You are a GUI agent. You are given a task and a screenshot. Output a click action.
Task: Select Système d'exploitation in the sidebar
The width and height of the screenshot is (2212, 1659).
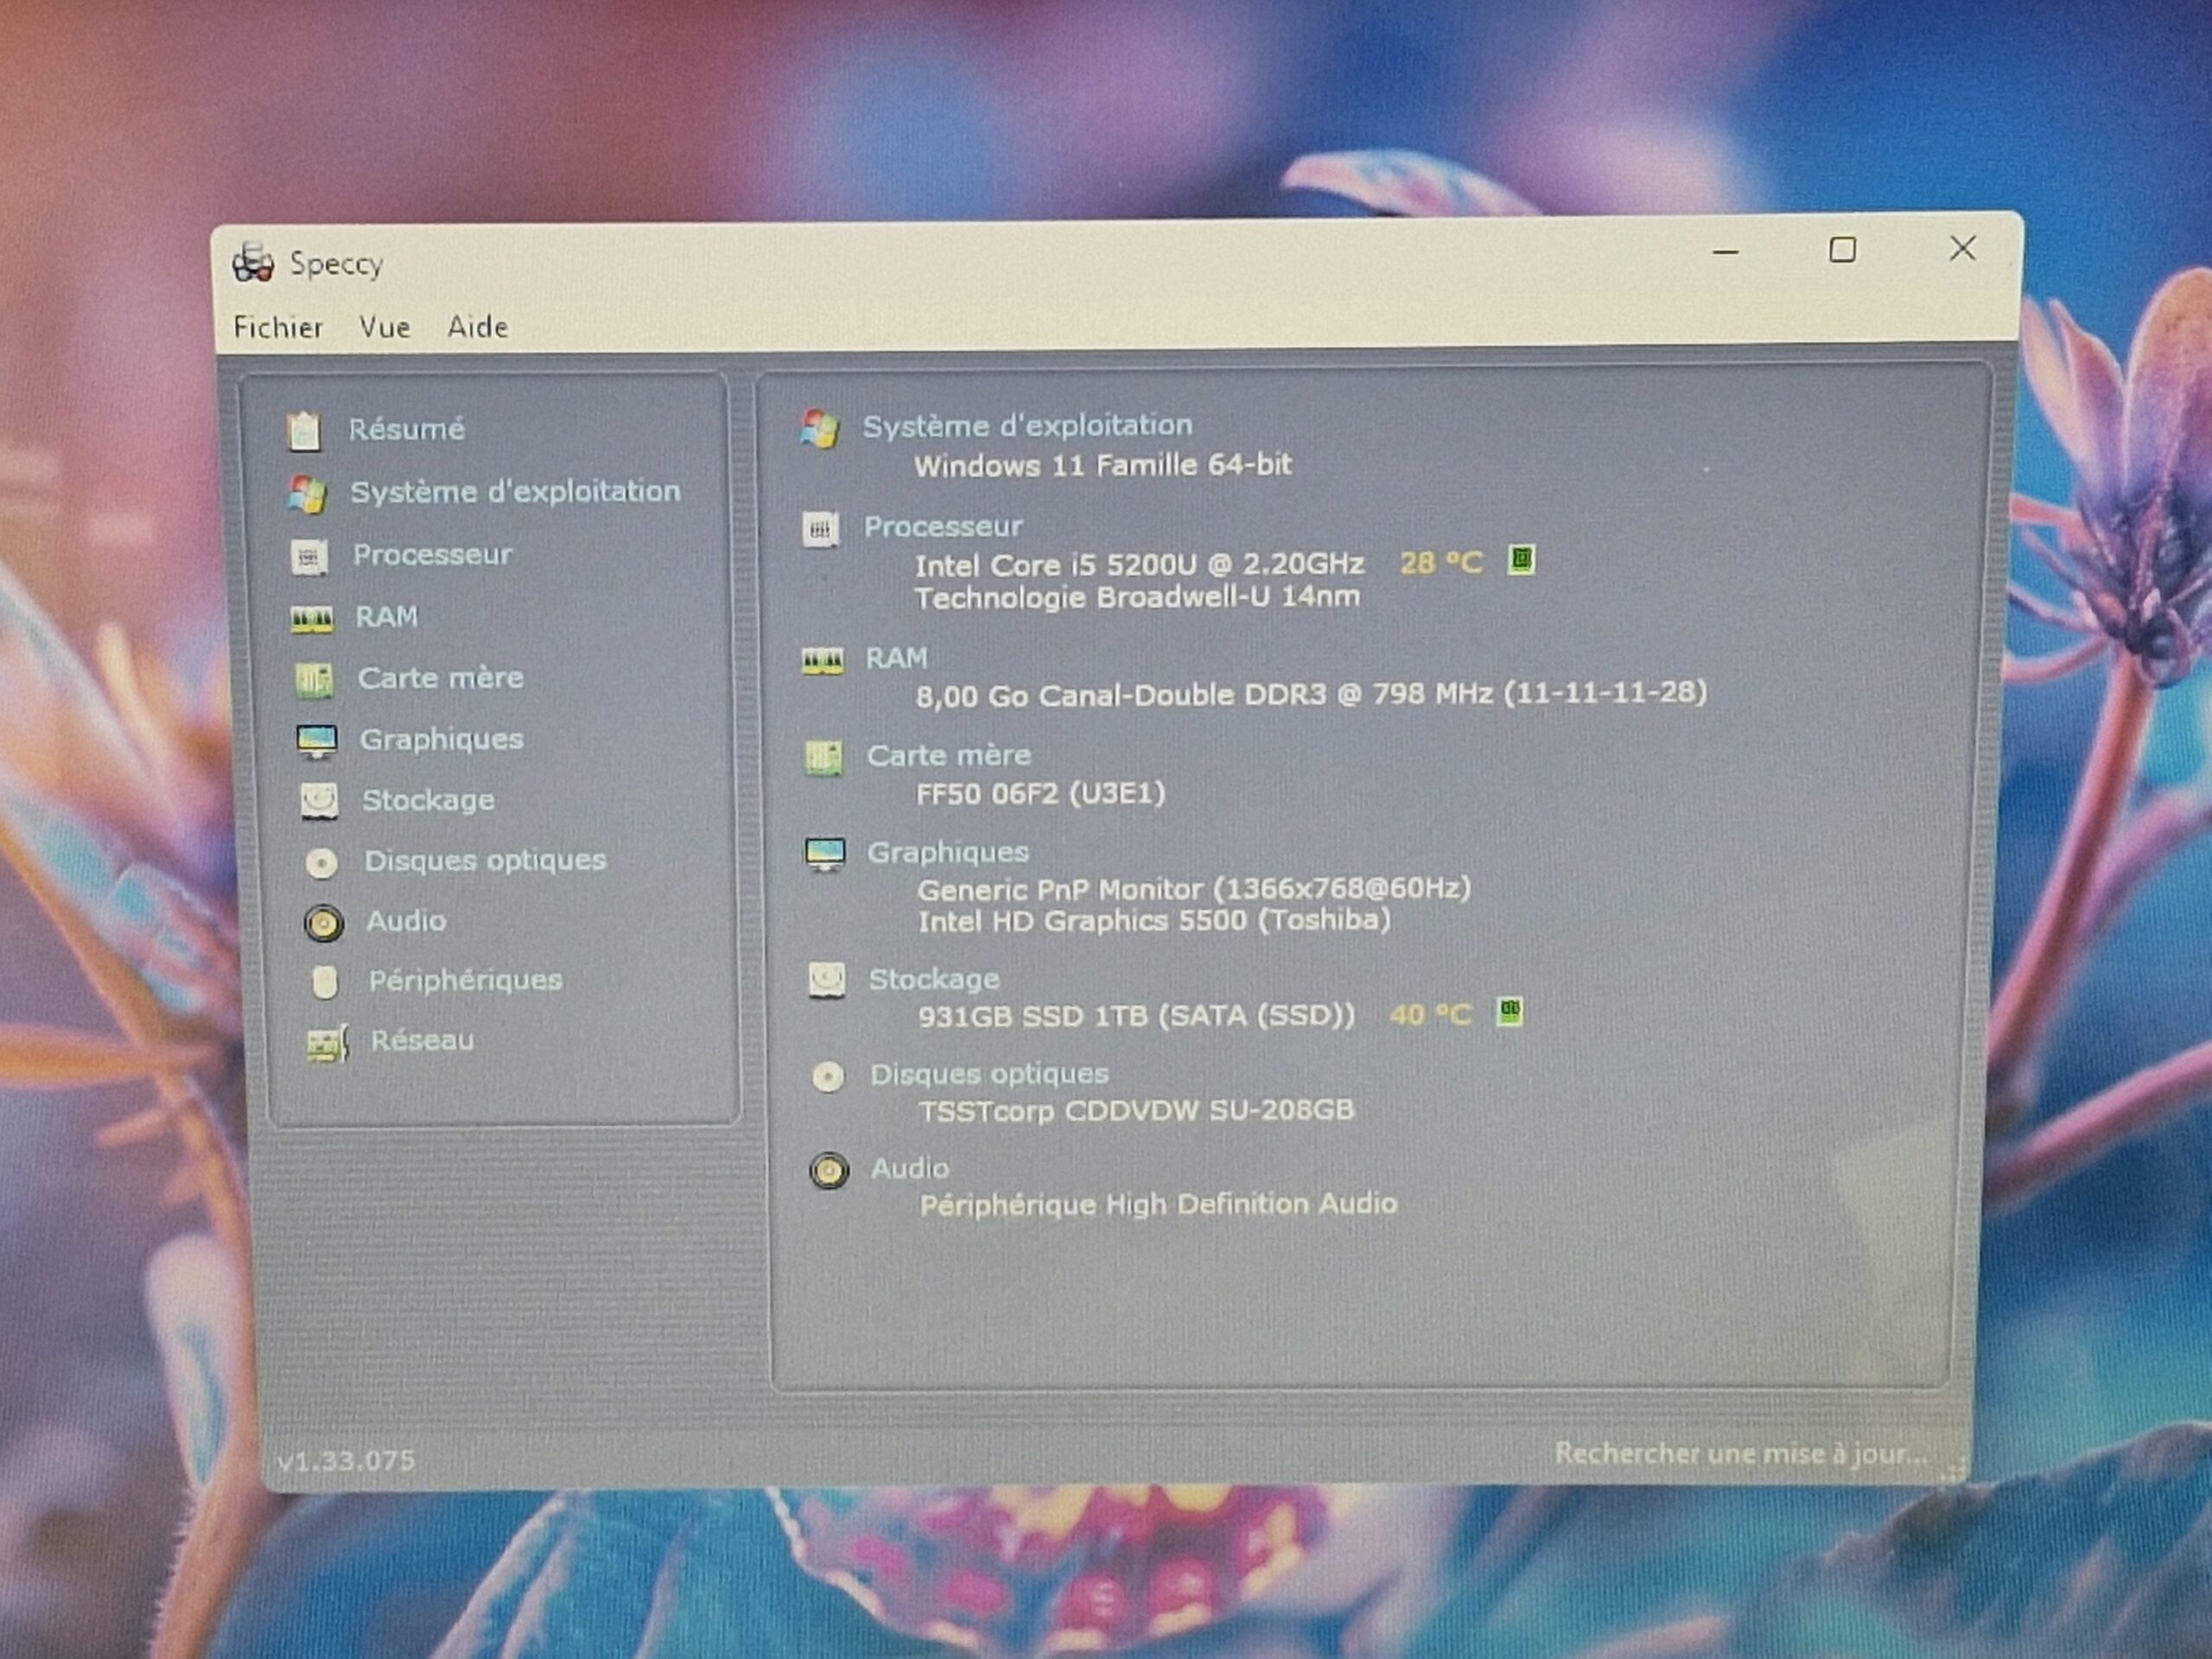click(x=515, y=492)
